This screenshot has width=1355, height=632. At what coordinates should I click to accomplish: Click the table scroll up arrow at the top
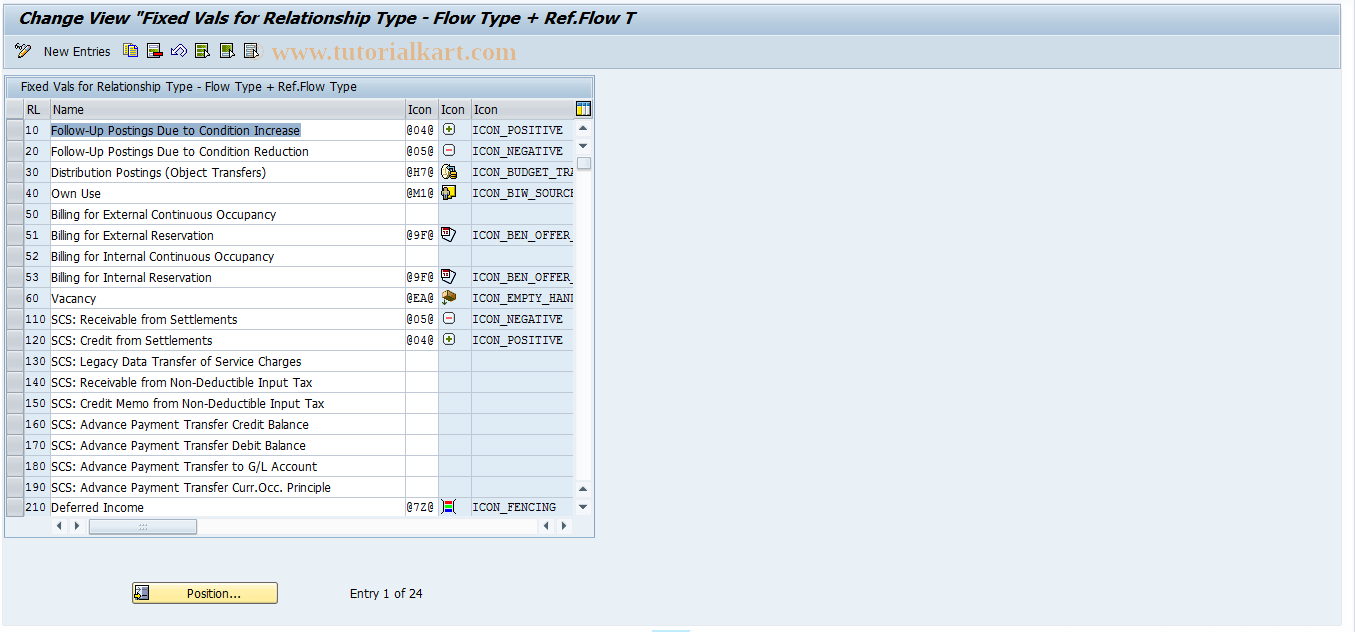[x=583, y=128]
